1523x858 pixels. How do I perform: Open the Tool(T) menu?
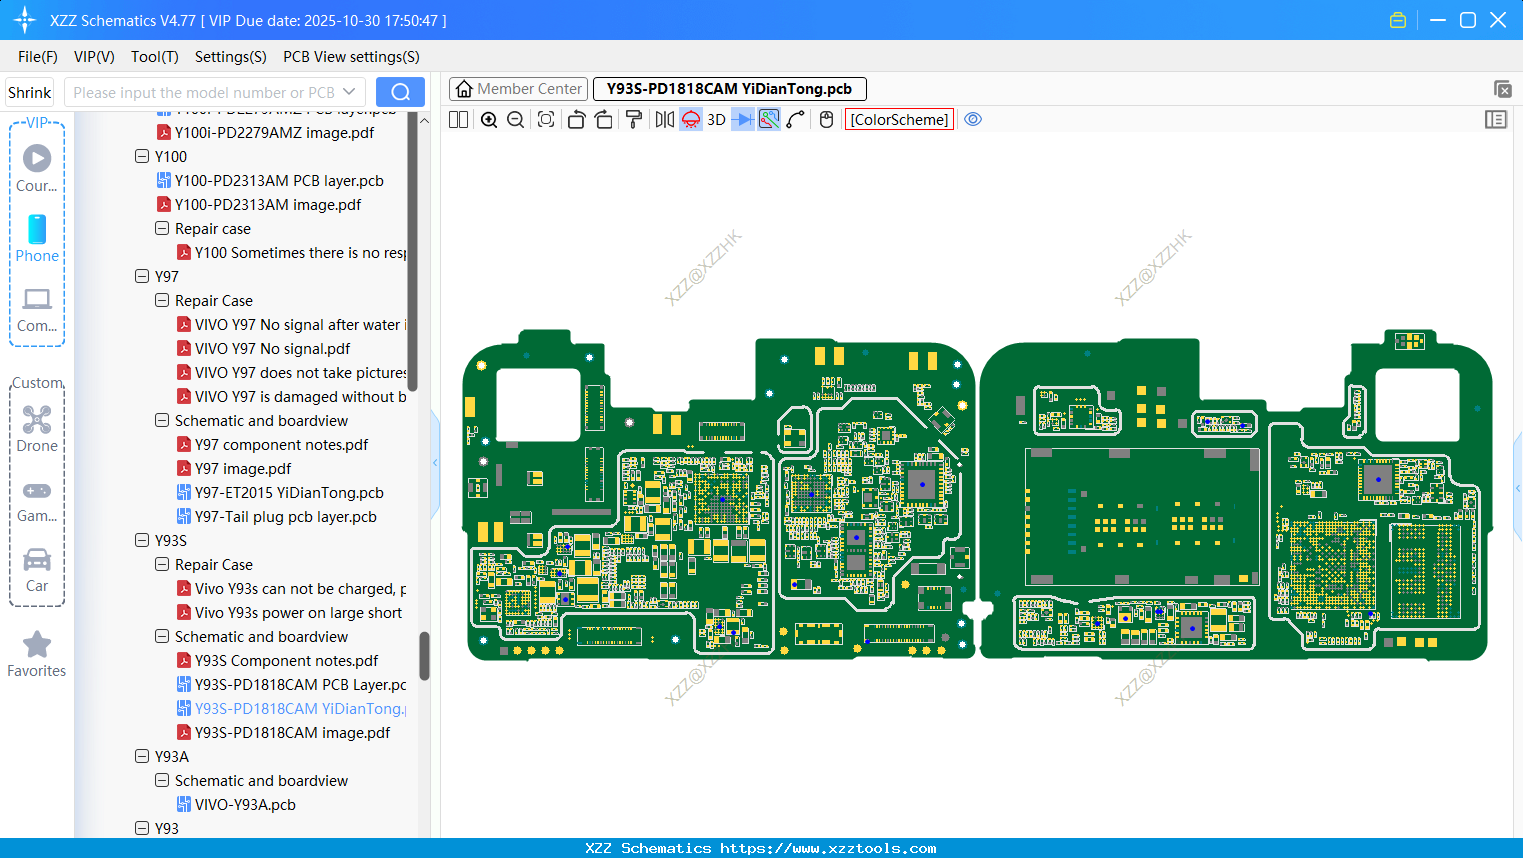pos(154,57)
